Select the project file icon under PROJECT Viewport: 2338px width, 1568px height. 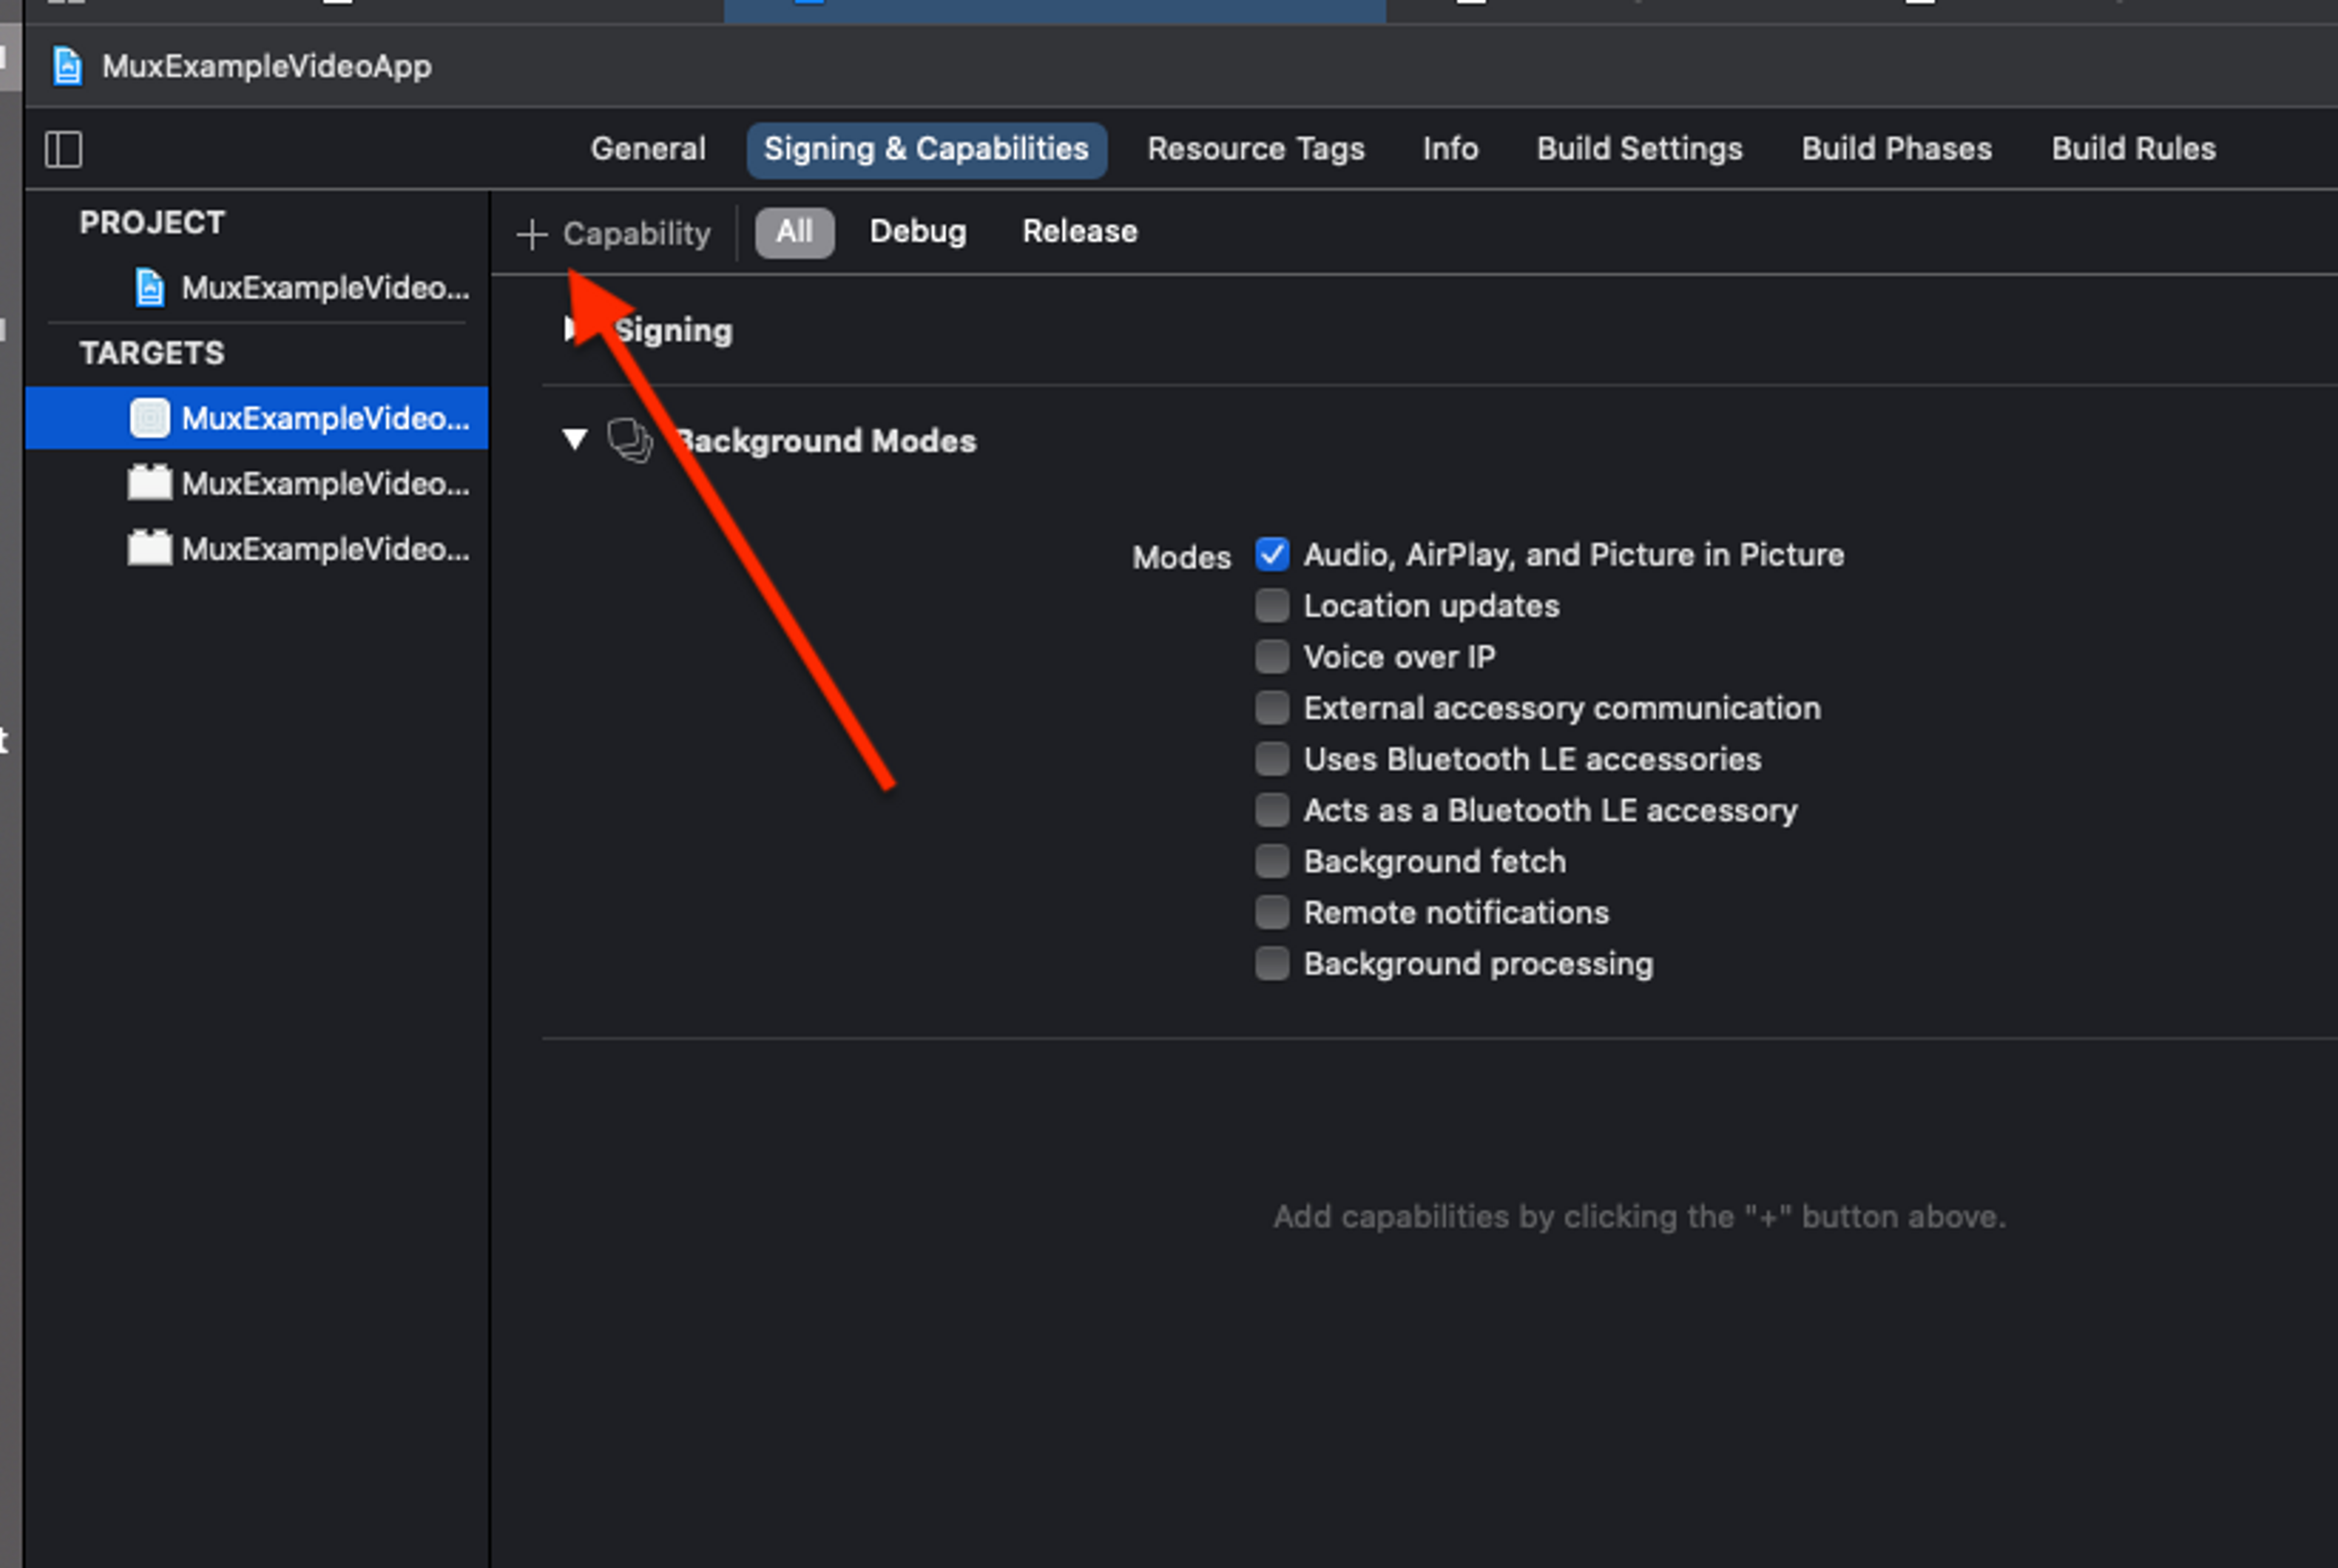coord(150,288)
